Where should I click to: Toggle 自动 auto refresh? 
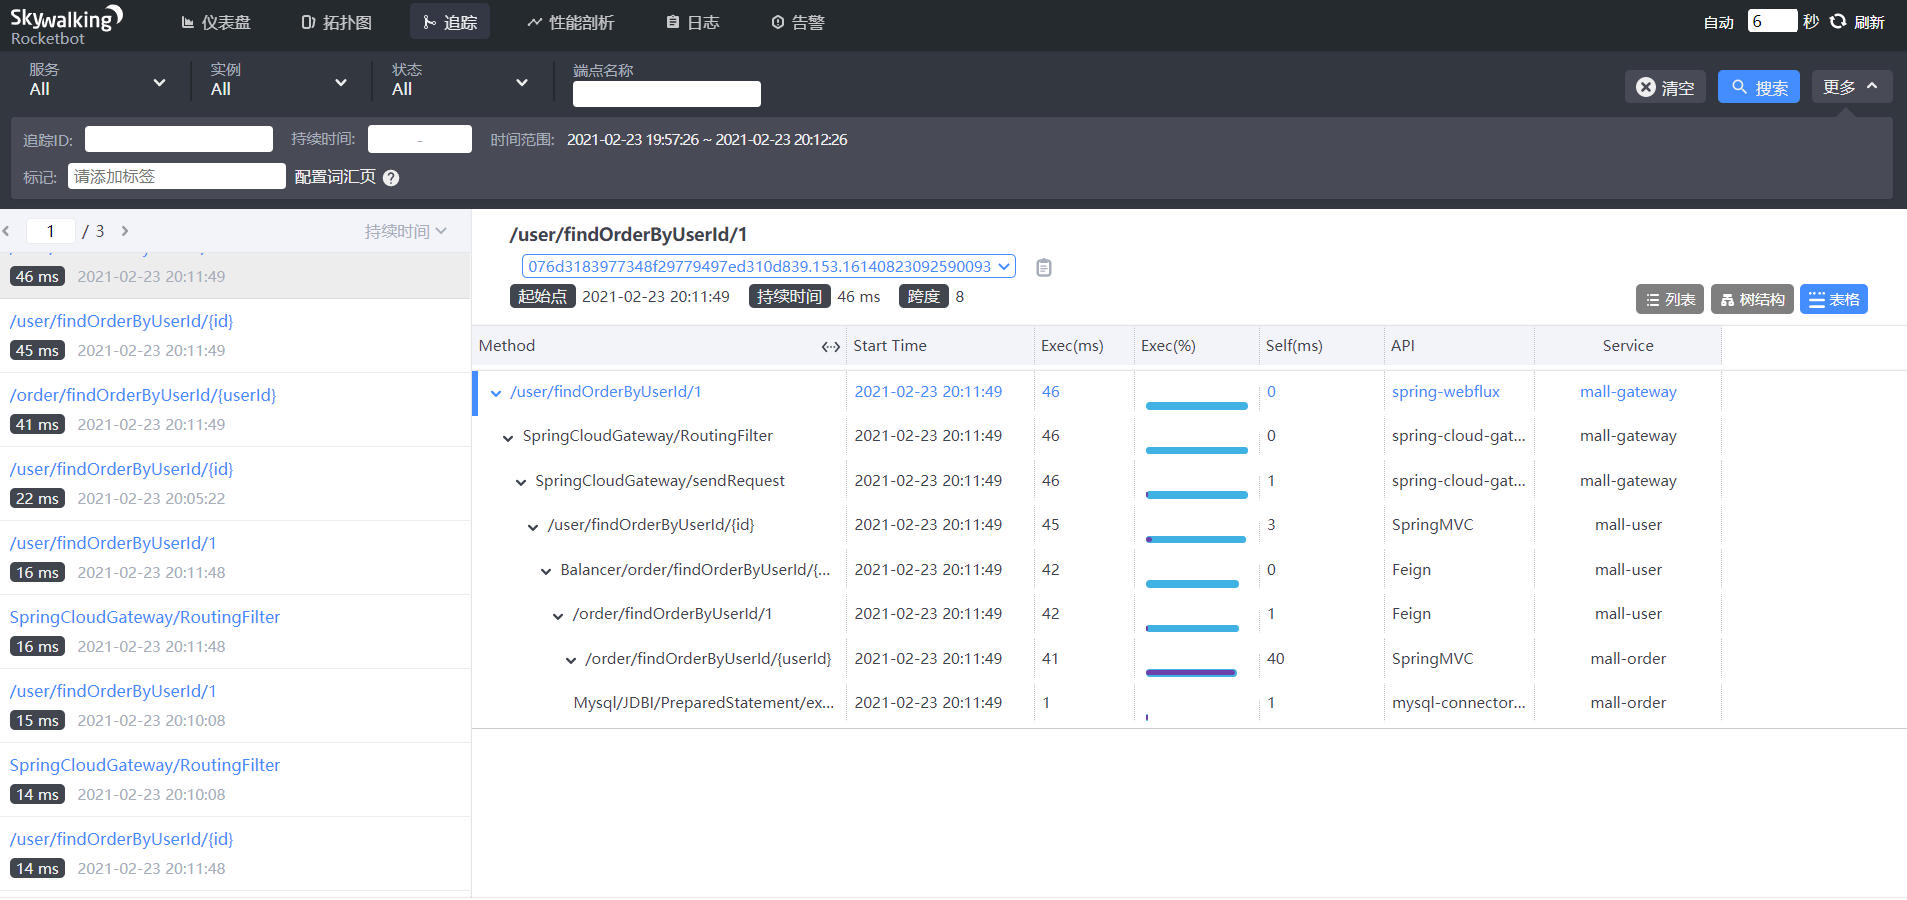pyautogui.click(x=1718, y=22)
